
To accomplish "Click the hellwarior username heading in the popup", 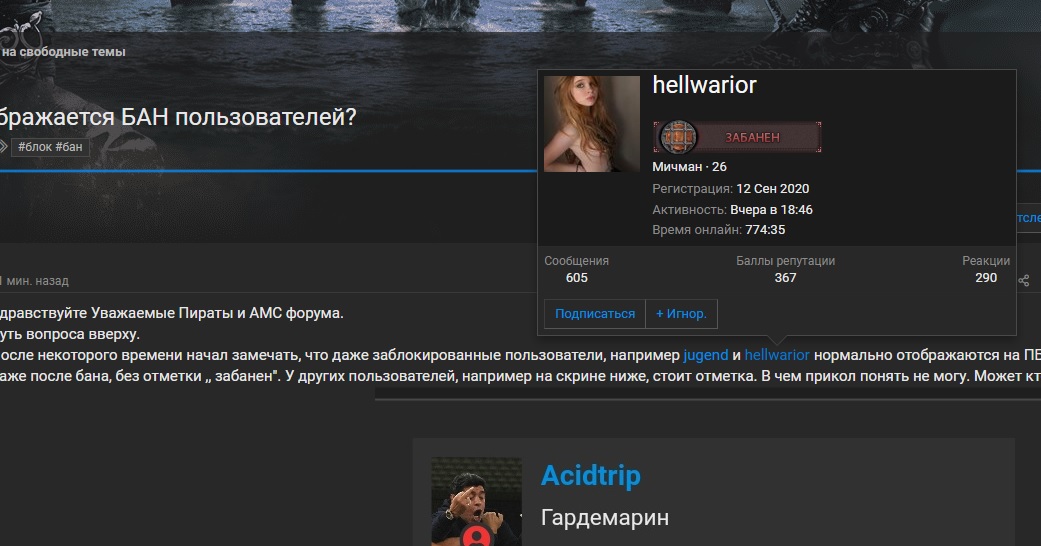I will point(704,85).
